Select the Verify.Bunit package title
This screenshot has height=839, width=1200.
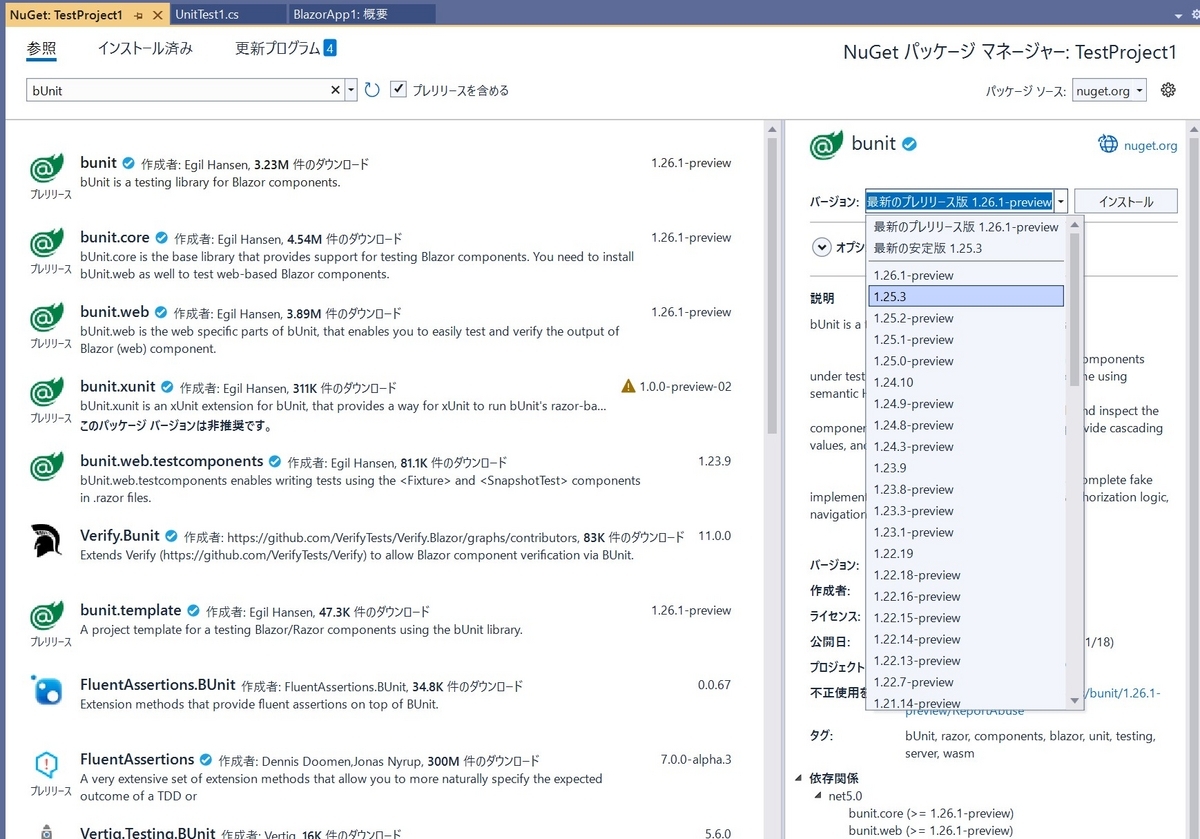tap(120, 535)
